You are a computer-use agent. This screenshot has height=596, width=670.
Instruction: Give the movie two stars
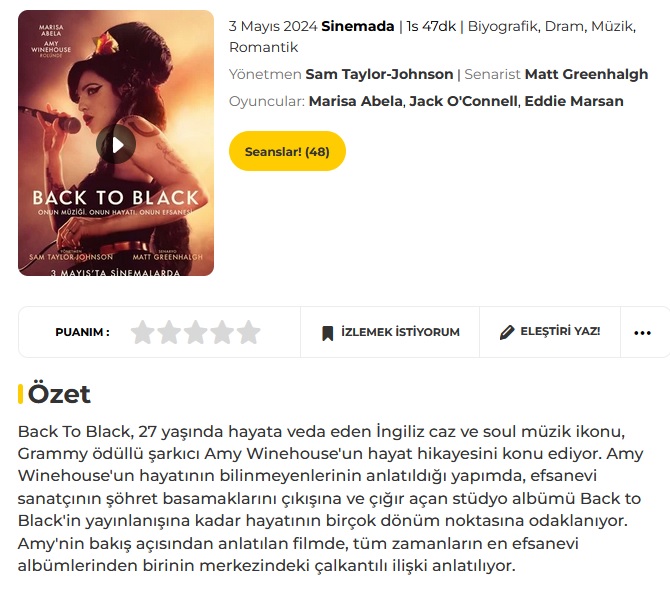pos(169,332)
